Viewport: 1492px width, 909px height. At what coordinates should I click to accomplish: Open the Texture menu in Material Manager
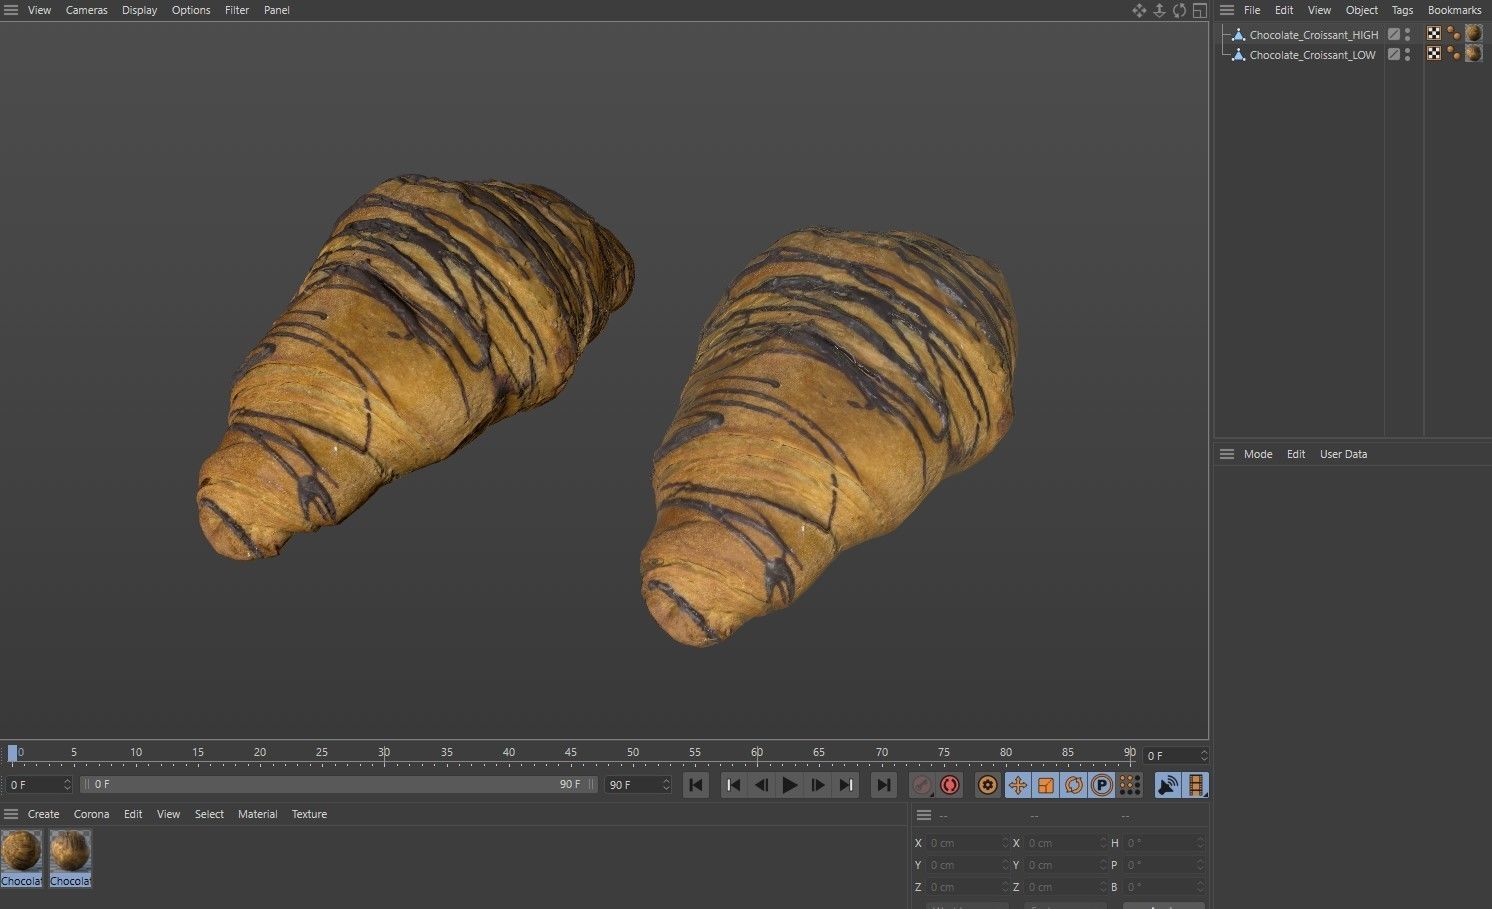click(309, 814)
